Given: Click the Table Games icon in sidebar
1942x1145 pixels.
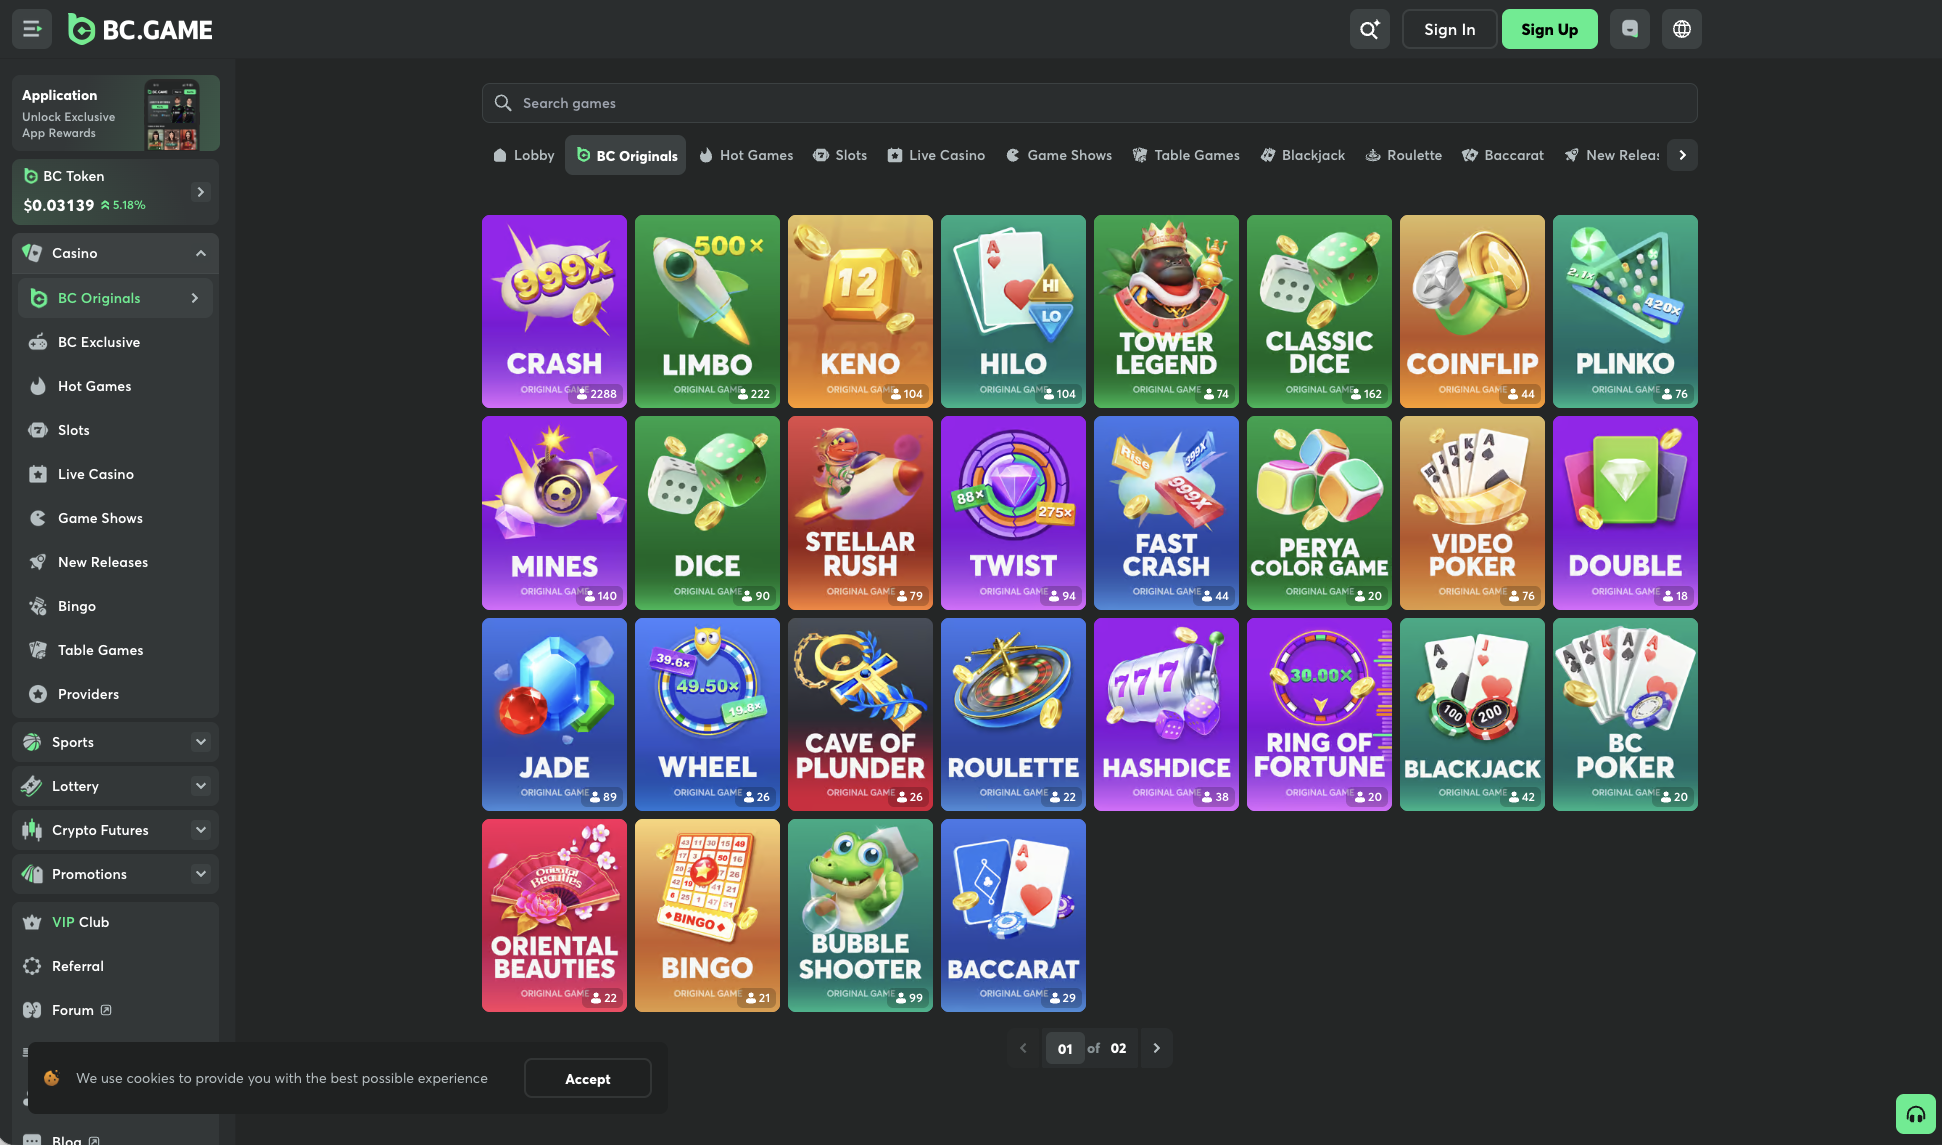Looking at the screenshot, I should tap(38, 650).
